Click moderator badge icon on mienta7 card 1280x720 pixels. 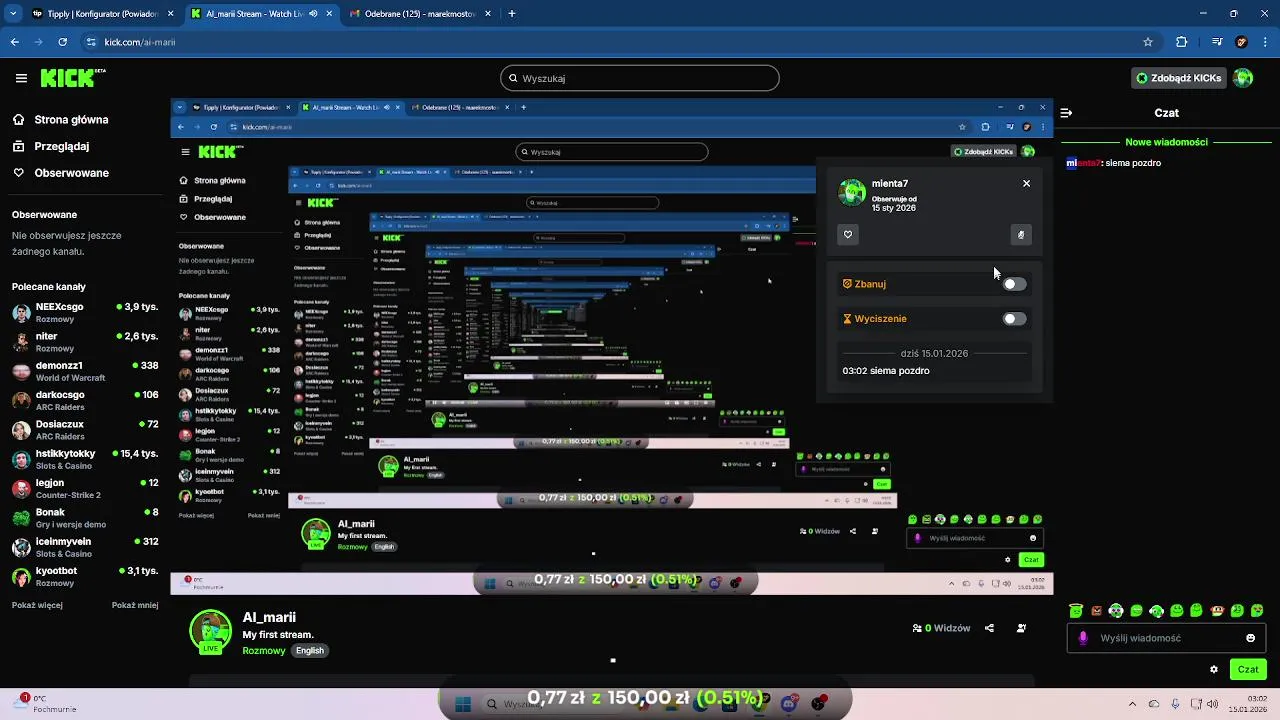[x=1021, y=235]
